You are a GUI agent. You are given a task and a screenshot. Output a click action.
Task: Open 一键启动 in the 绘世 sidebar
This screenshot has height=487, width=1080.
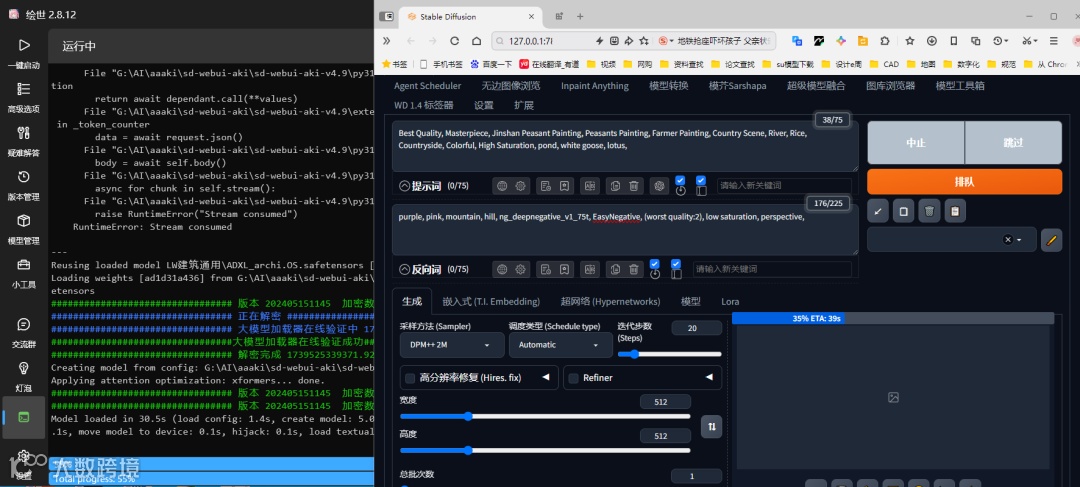(23, 54)
